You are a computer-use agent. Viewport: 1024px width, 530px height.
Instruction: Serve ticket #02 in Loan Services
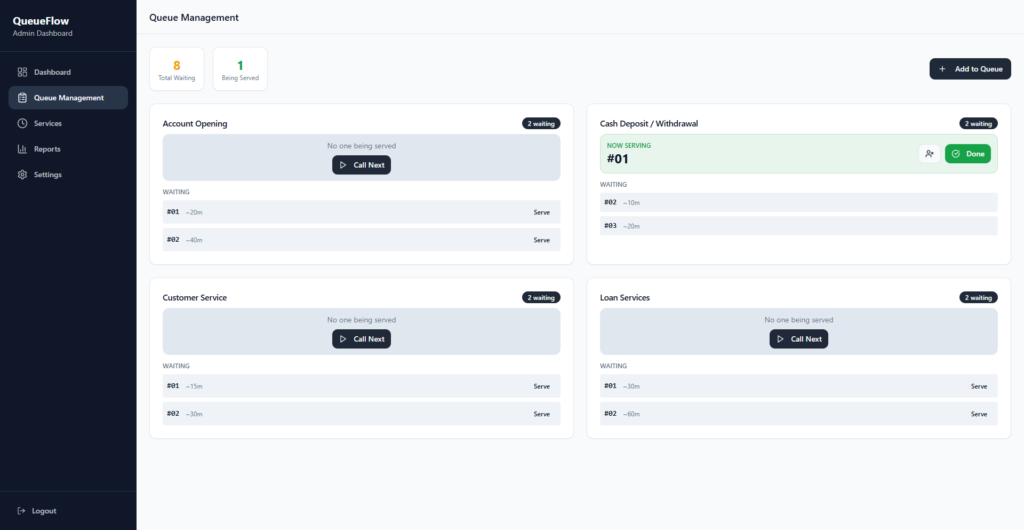pos(978,414)
